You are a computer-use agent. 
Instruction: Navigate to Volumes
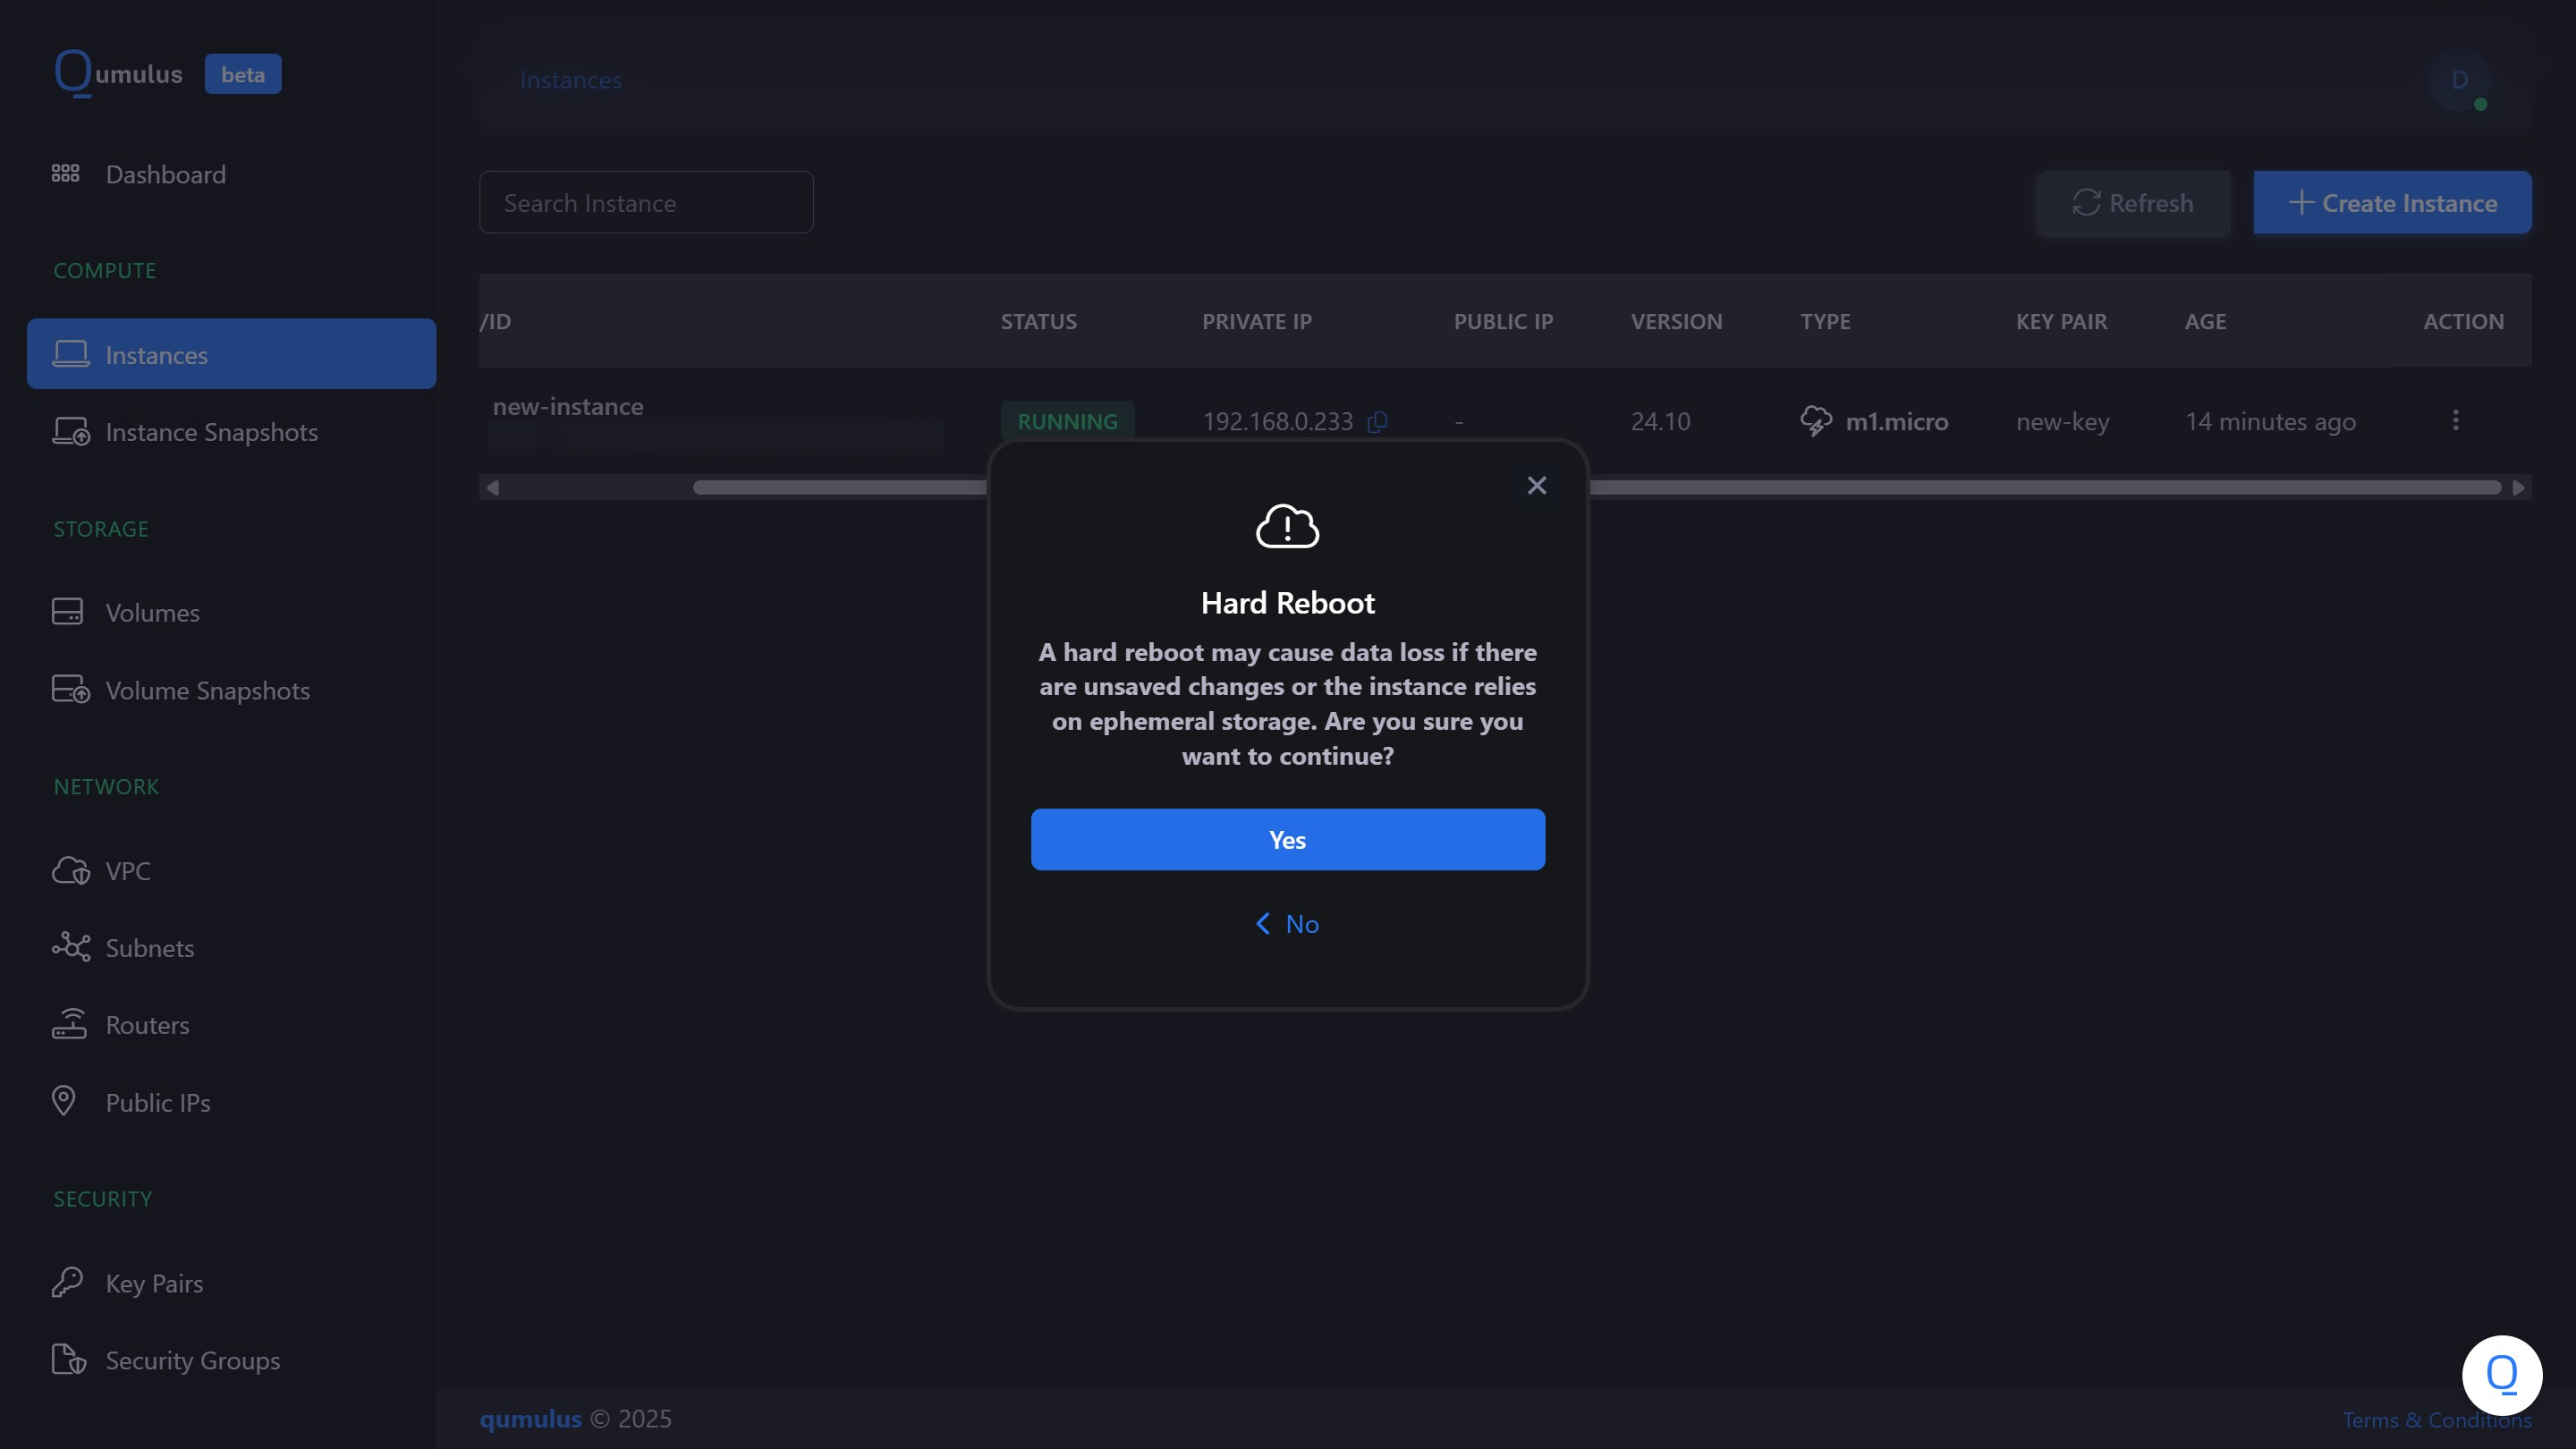point(152,613)
